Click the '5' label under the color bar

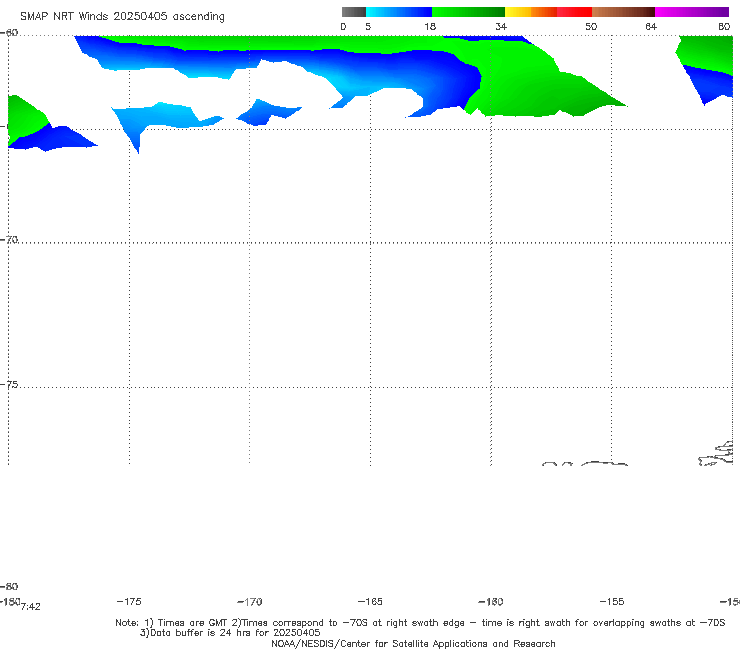(x=368, y=27)
